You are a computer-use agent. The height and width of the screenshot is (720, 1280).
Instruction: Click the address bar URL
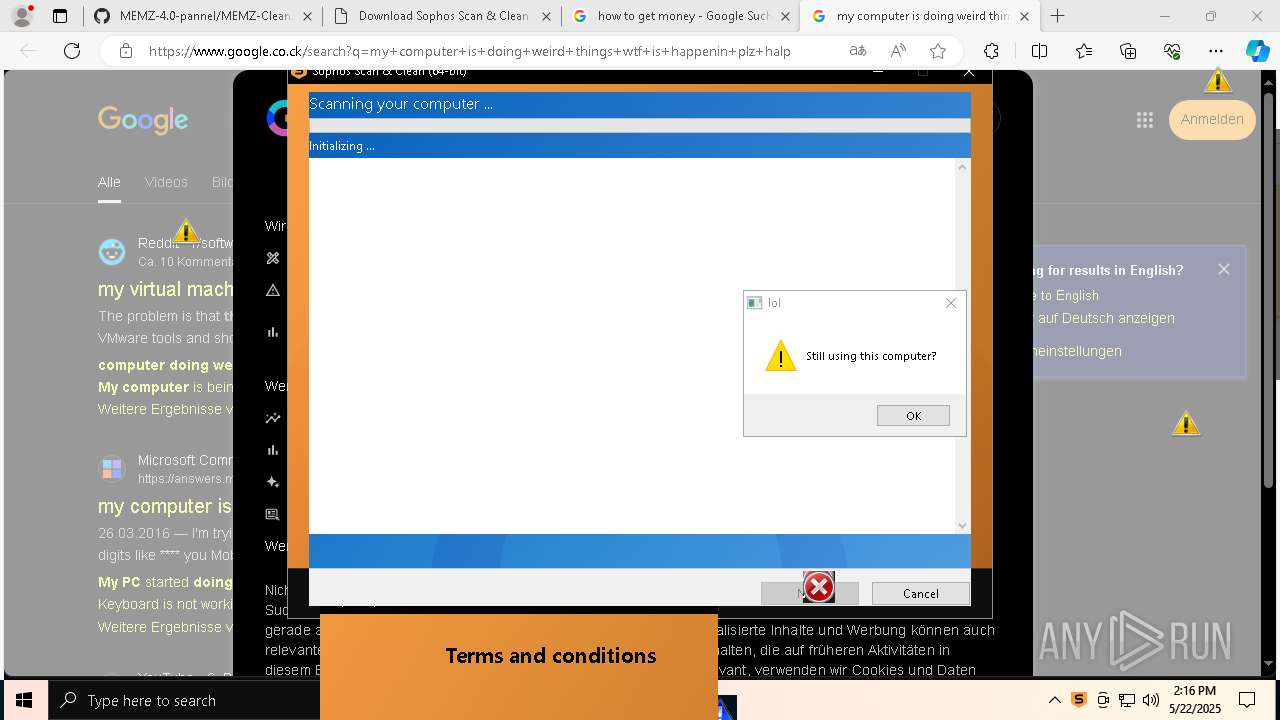click(x=470, y=51)
